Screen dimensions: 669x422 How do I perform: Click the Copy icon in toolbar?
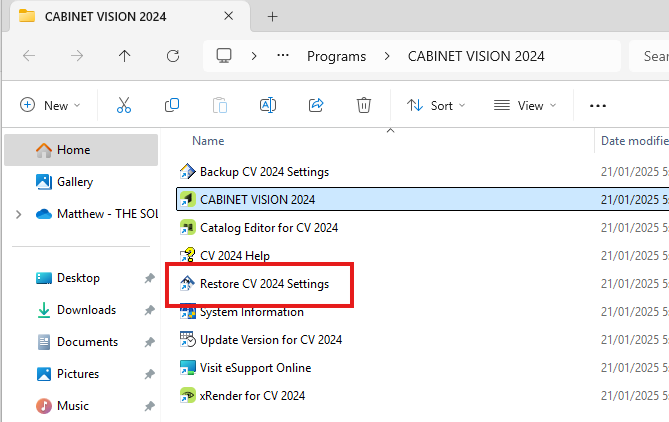[x=172, y=105]
